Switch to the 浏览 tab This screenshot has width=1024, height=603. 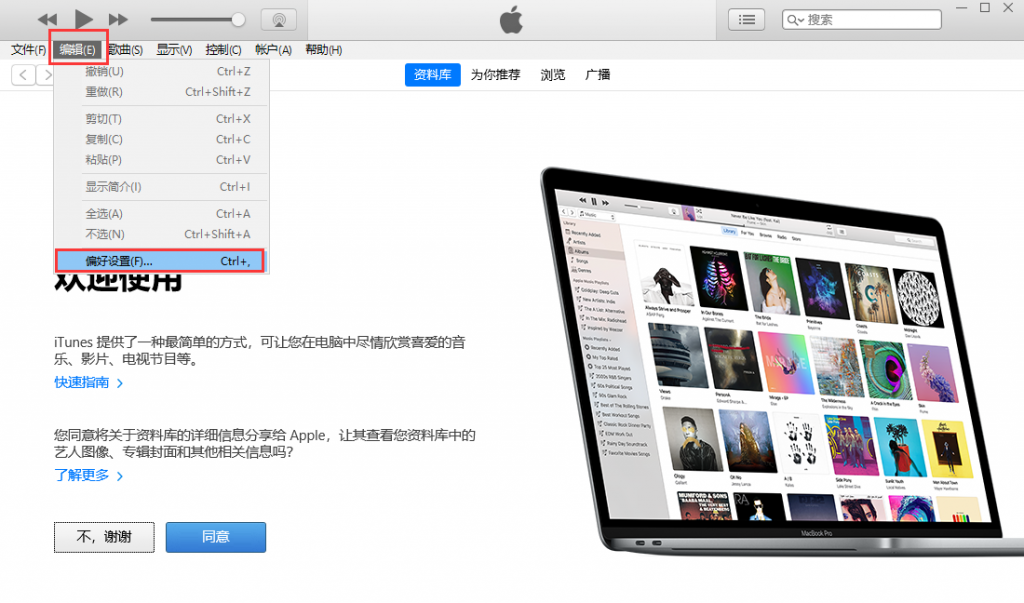point(552,74)
